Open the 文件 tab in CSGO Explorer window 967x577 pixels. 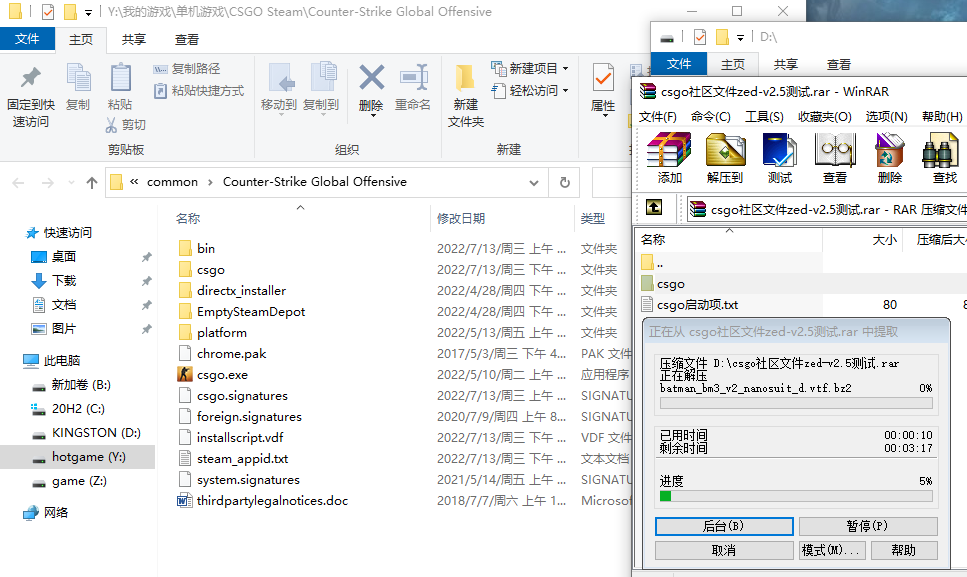[27, 39]
